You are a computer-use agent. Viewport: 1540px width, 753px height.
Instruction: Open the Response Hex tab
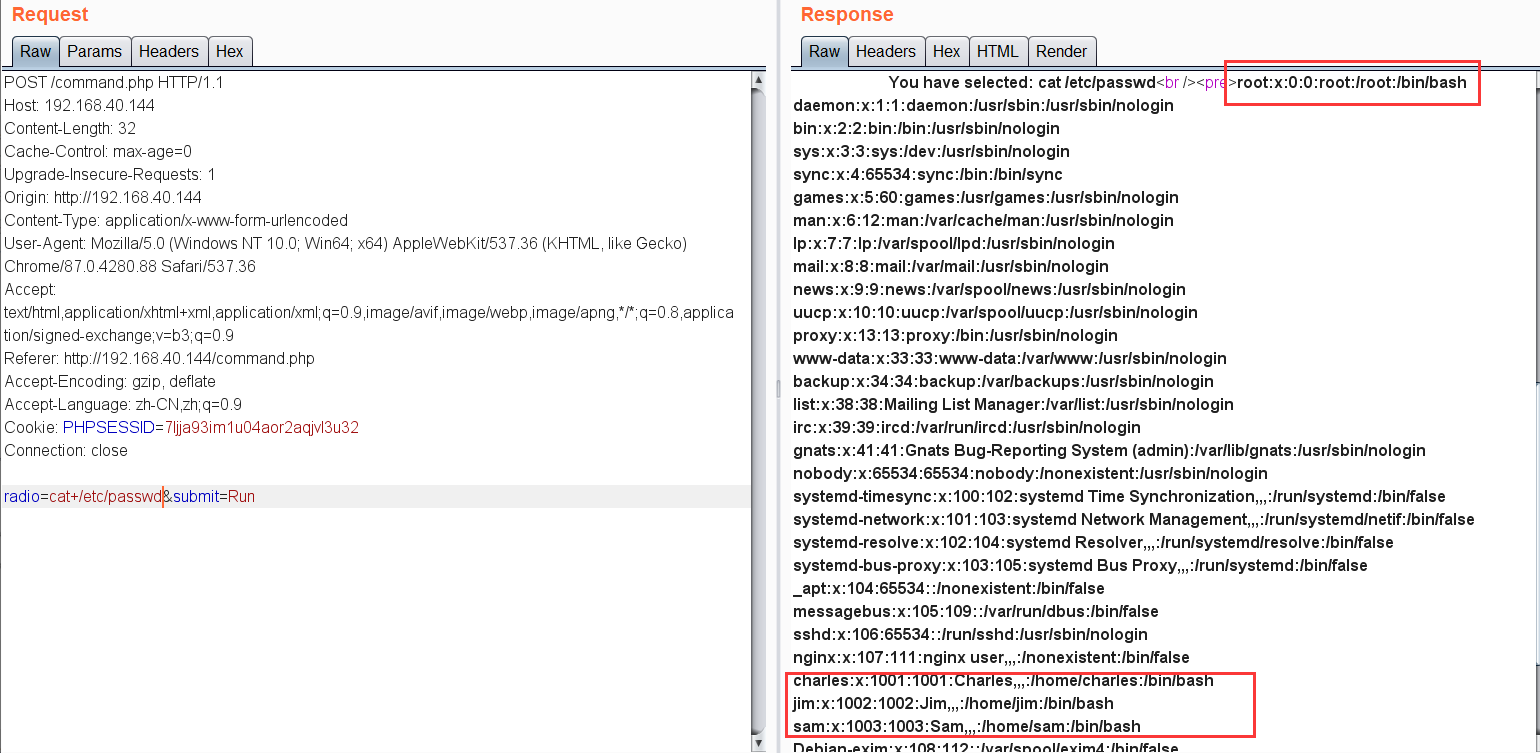946,52
